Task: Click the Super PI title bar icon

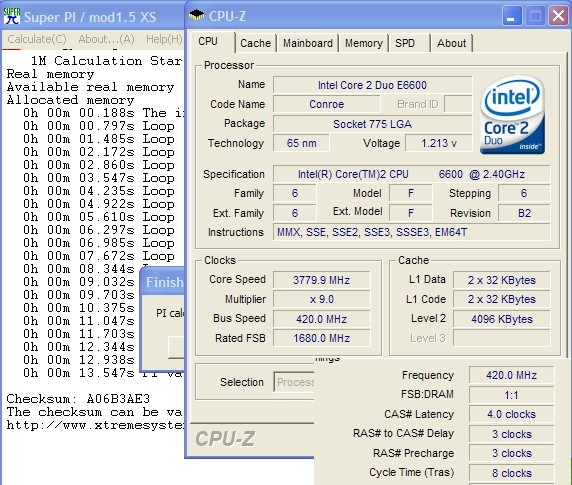Action: pos(11,16)
